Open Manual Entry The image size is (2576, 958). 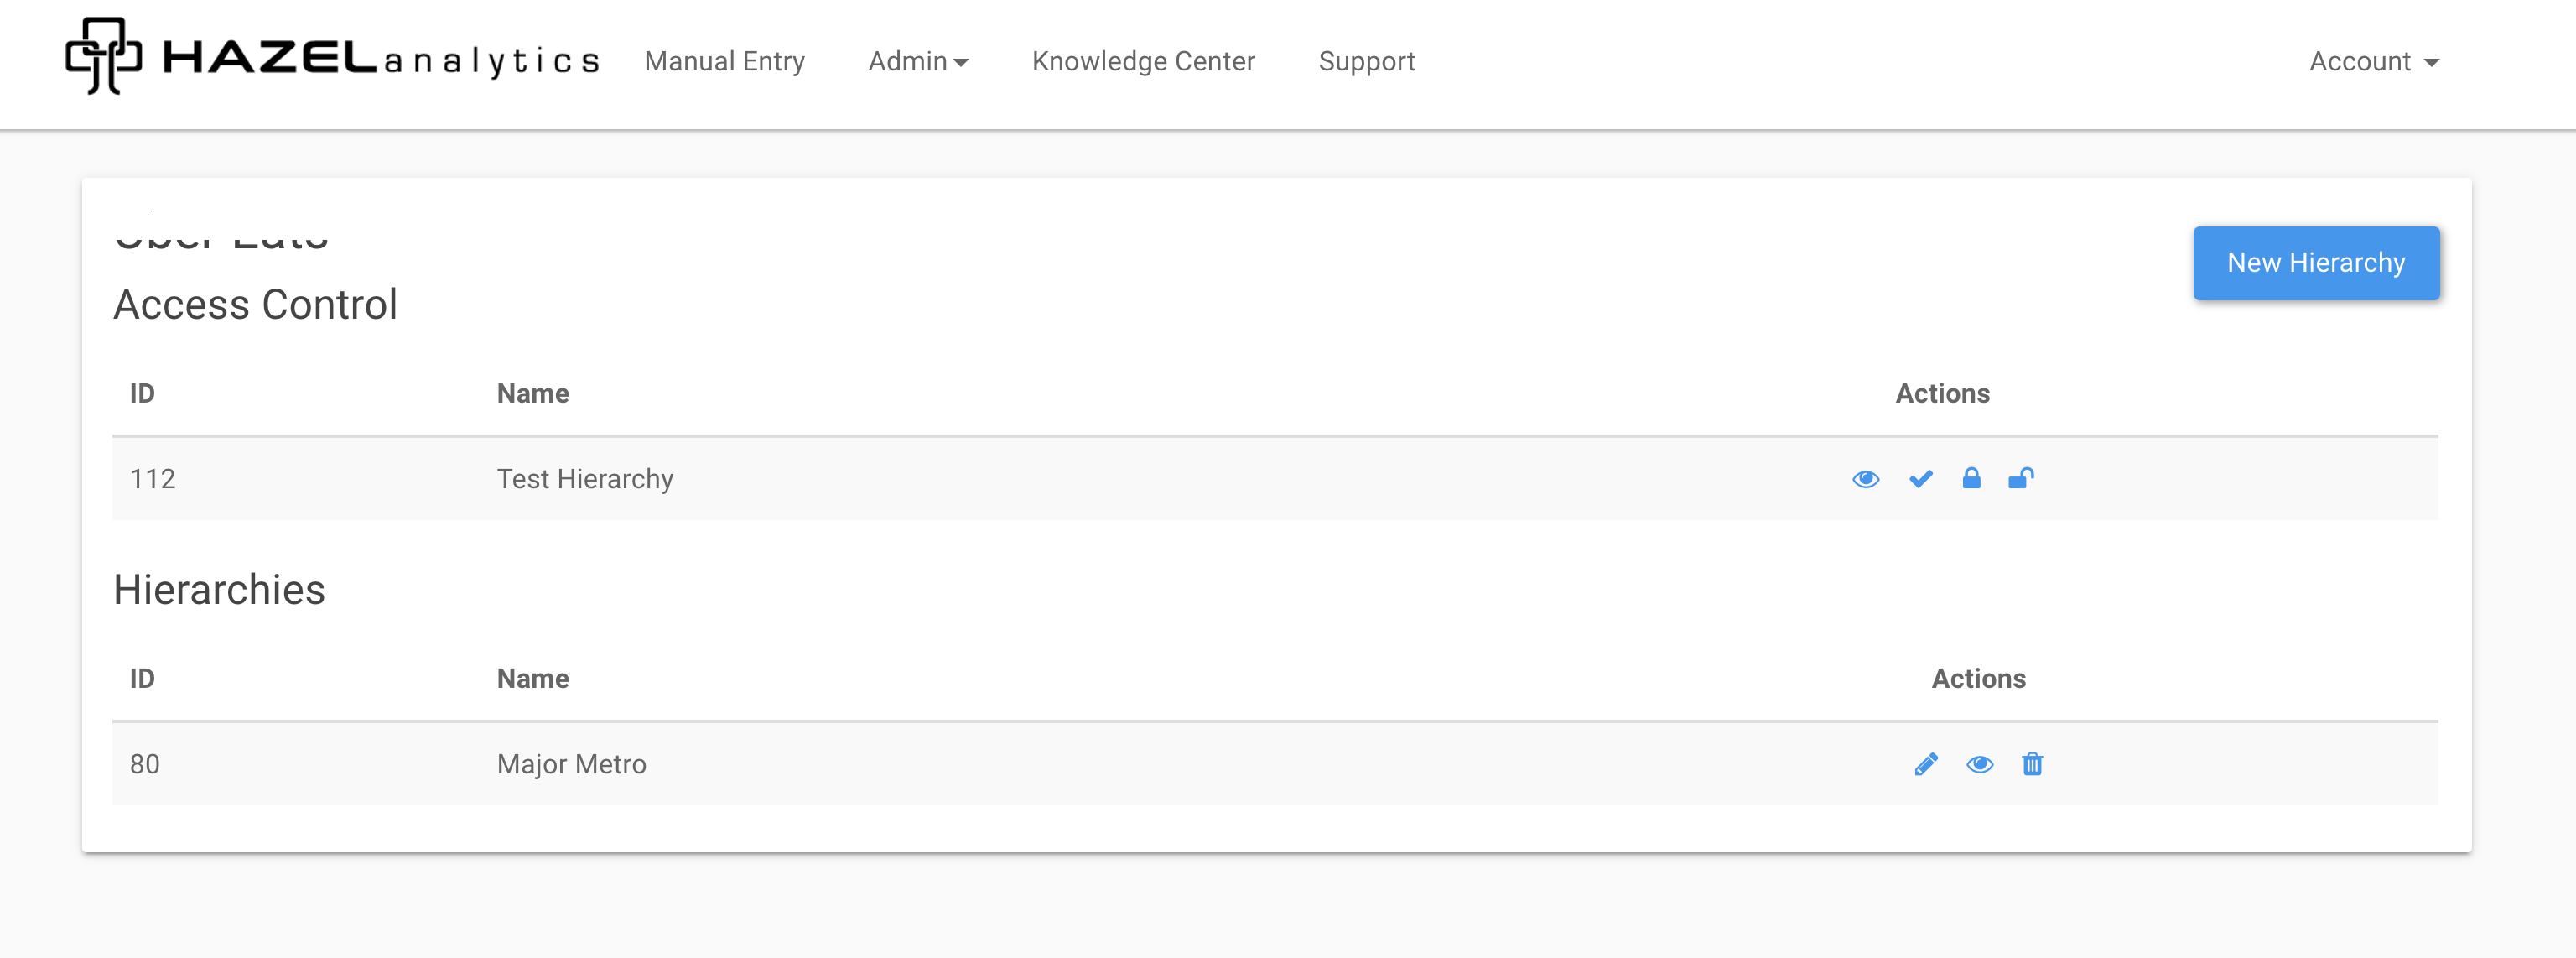(x=724, y=62)
